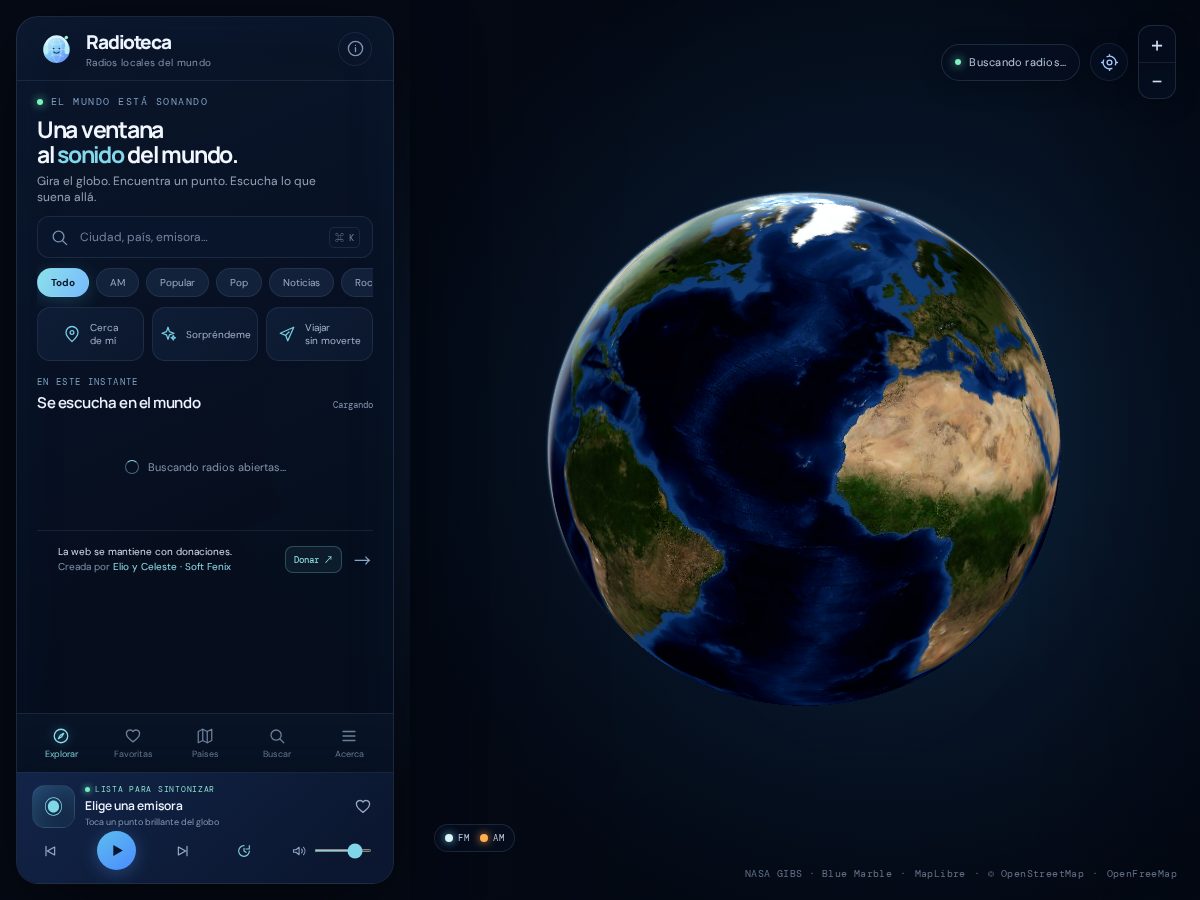Zoom in on the globe
The width and height of the screenshot is (1200, 900).
(x=1157, y=45)
